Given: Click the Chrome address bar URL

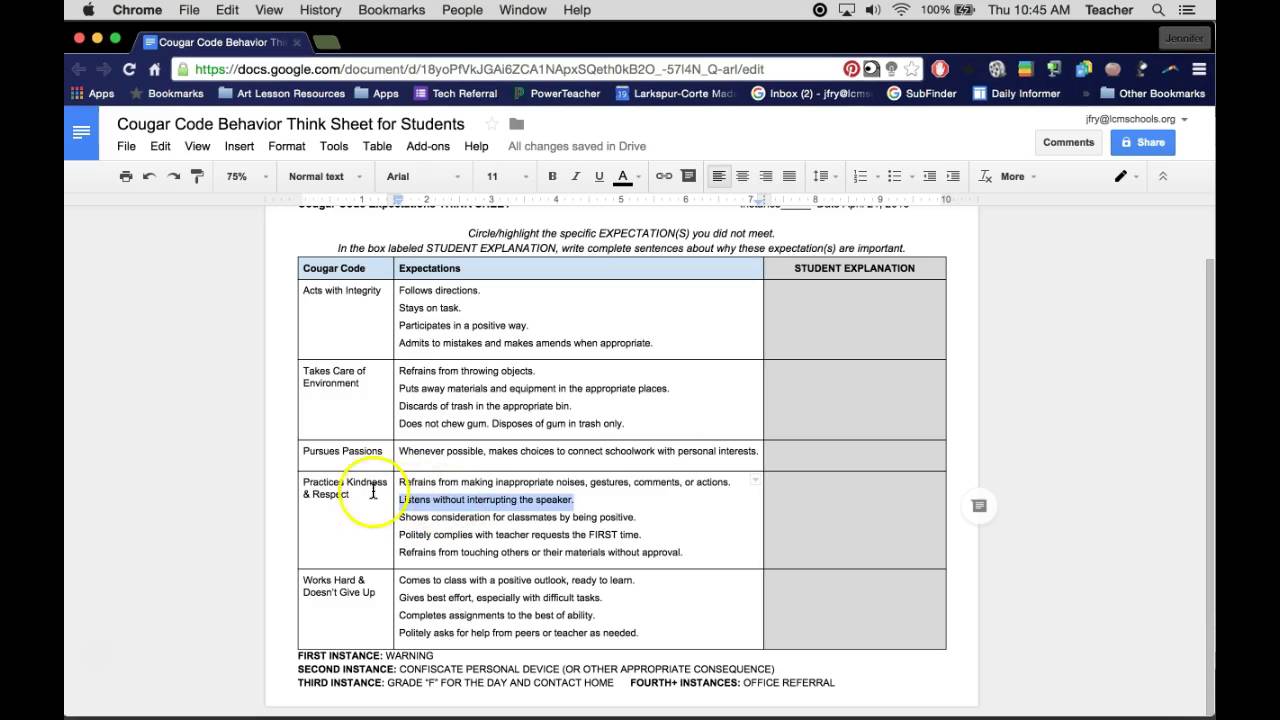Looking at the screenshot, I should [480, 69].
